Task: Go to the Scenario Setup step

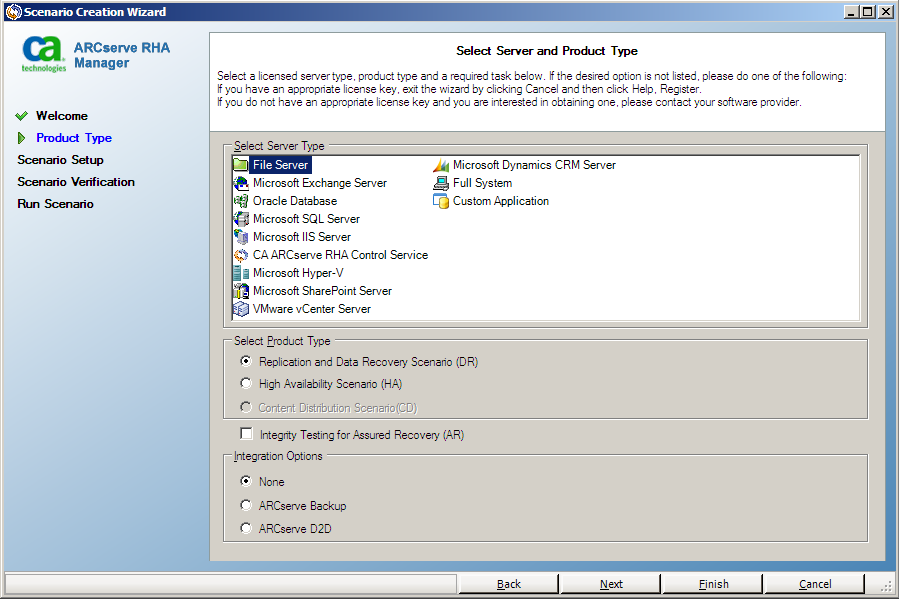Action: click(x=62, y=159)
